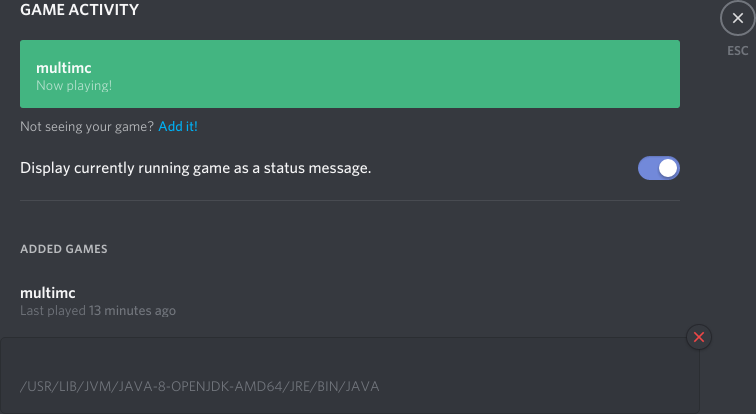The height and width of the screenshot is (414, 756).
Task: Click the 'Now playing!' status text
Action: 74,85
